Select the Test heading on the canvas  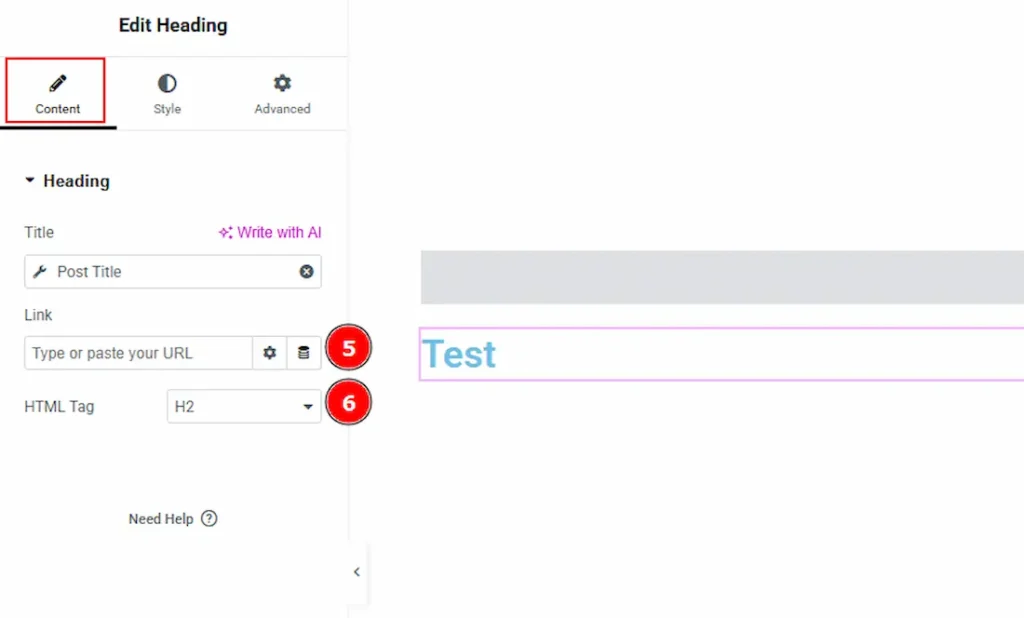coord(459,354)
